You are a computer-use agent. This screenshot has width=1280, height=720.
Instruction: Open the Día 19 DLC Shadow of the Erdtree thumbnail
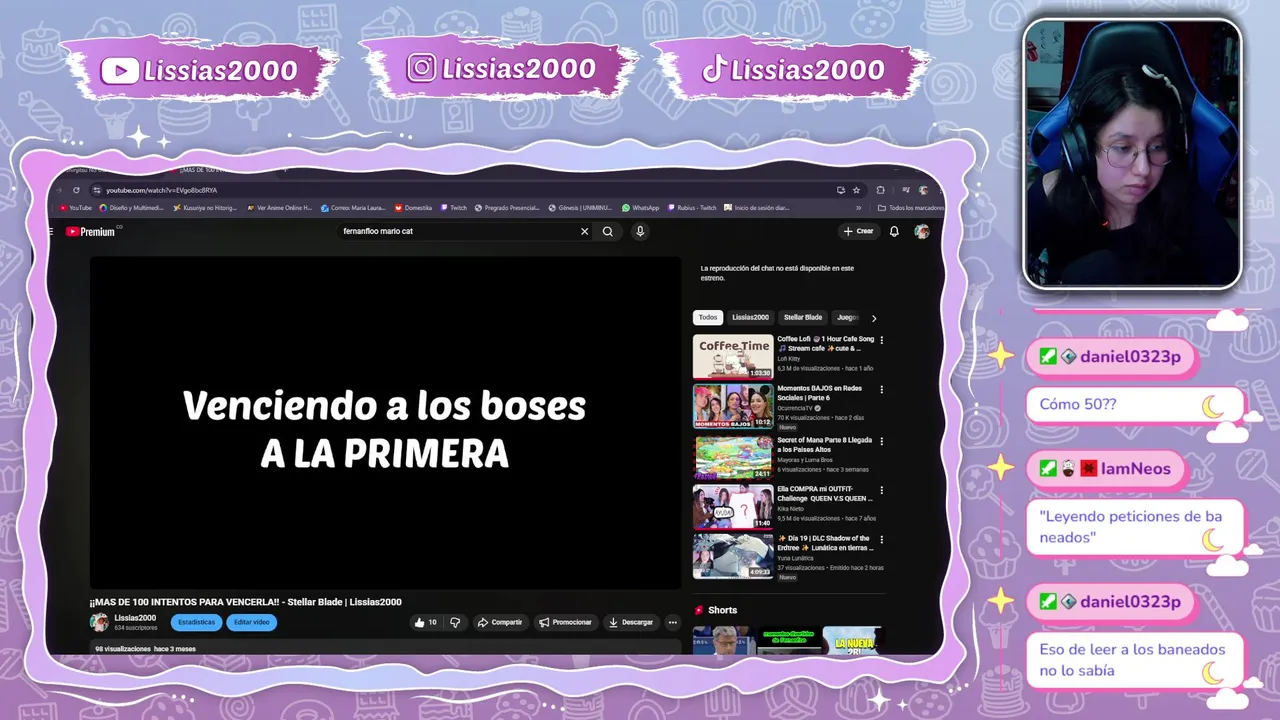[733, 556]
